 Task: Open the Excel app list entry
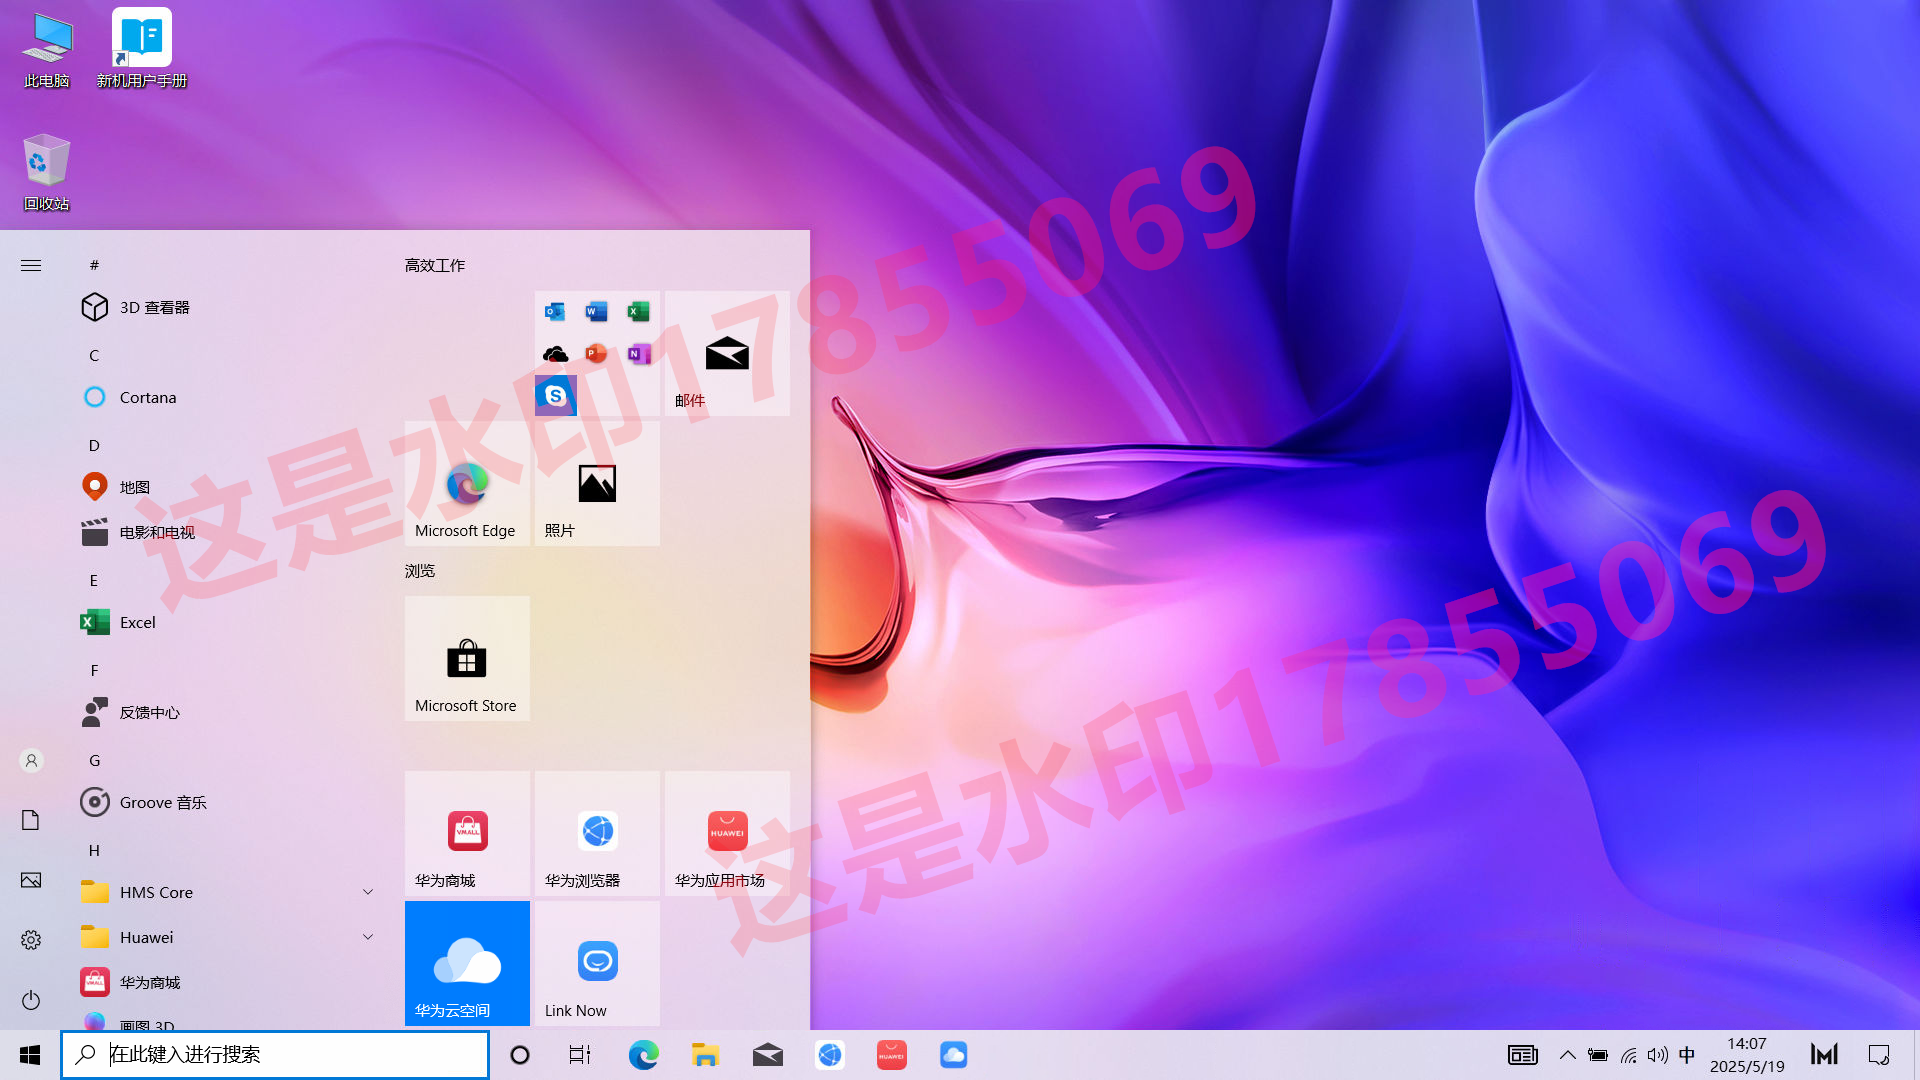pyautogui.click(x=137, y=622)
